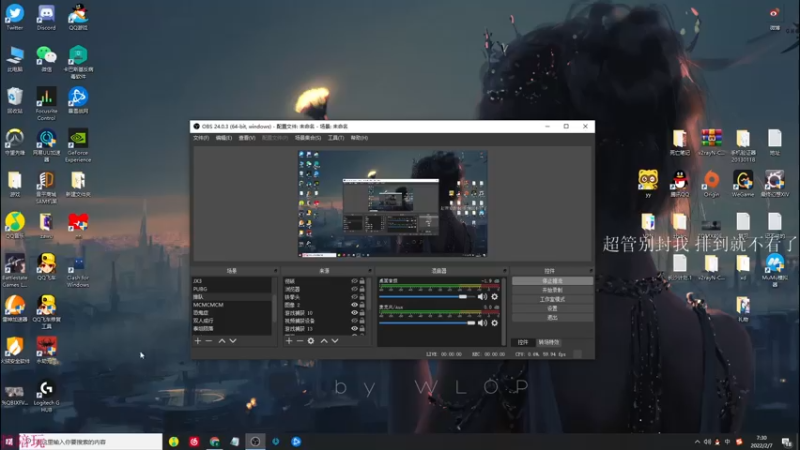
Task: Open the WeGame desktop shortcut
Action: click(x=743, y=184)
